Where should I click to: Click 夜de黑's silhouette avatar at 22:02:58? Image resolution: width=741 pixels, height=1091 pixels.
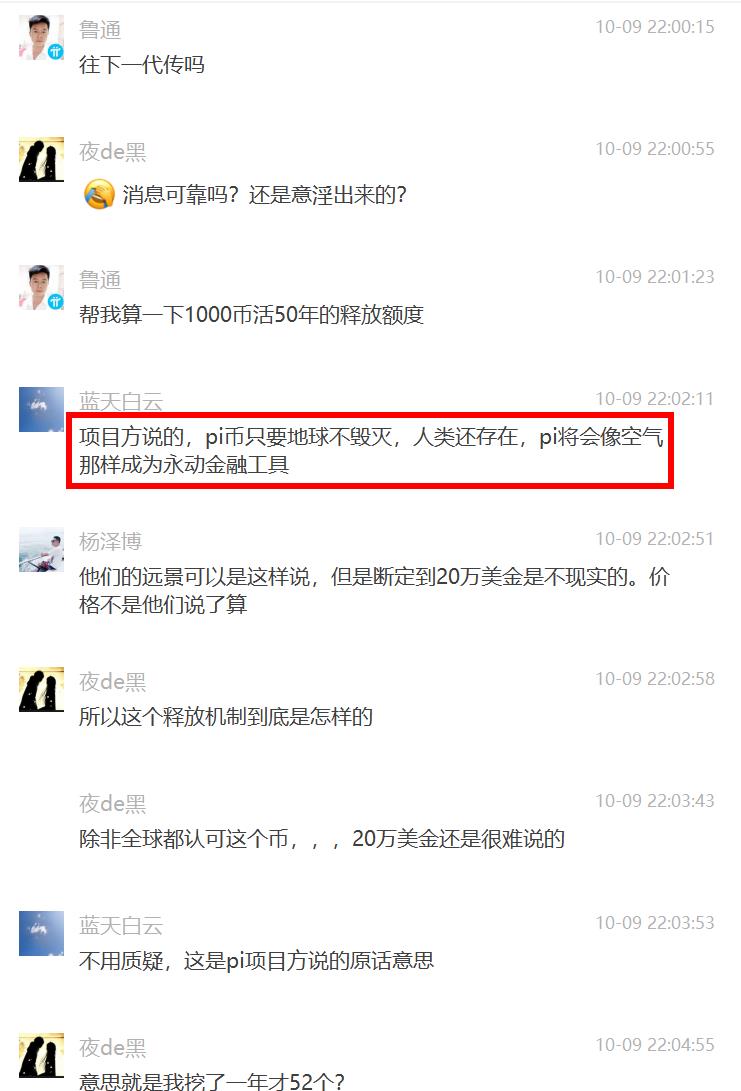pyautogui.click(x=41, y=689)
